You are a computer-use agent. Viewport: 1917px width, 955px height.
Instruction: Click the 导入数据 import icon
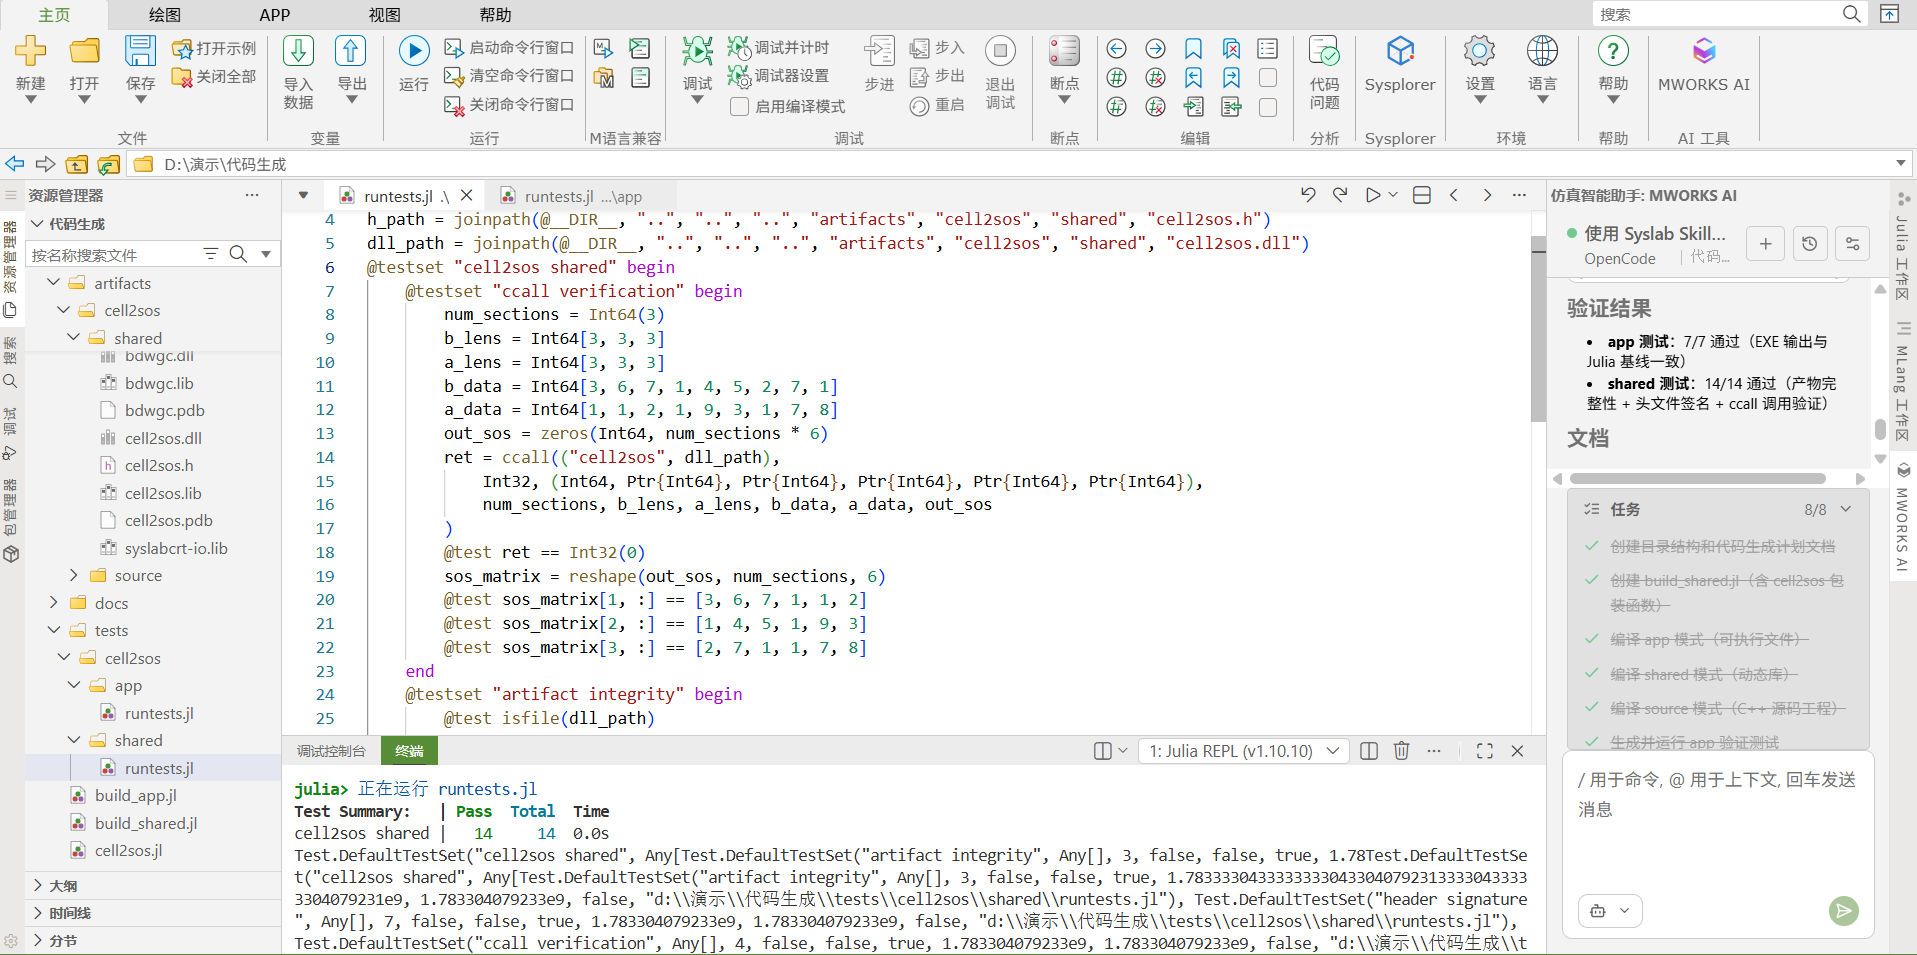pos(298,50)
